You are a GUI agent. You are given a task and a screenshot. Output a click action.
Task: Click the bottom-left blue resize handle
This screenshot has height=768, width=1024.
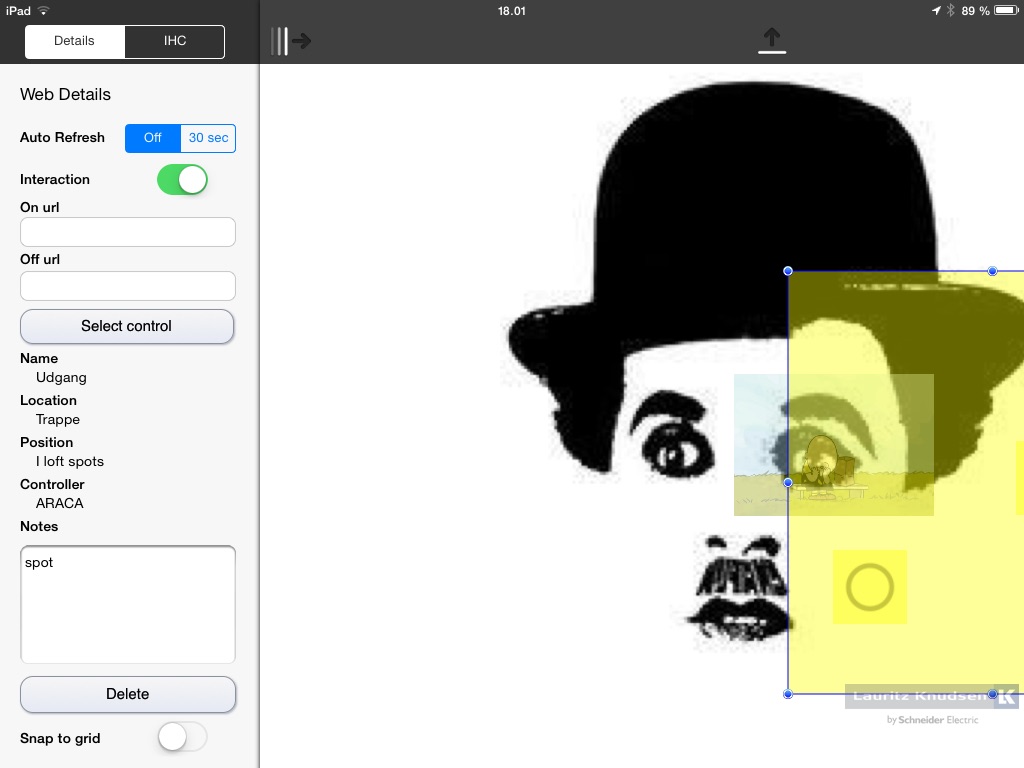pos(788,694)
